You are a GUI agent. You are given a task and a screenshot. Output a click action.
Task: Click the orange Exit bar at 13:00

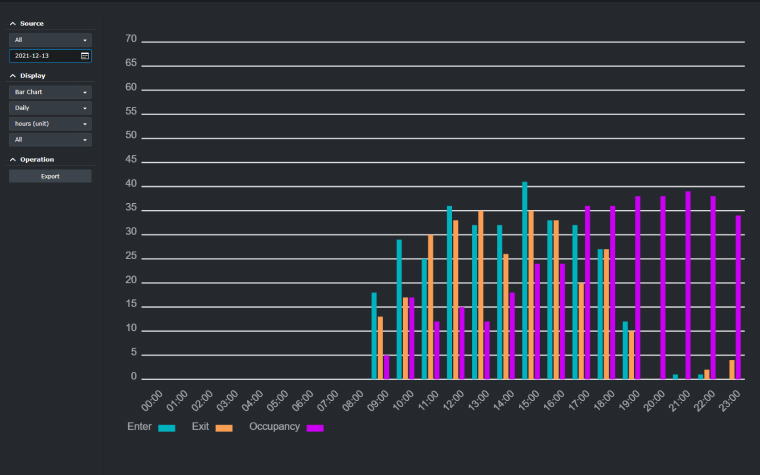click(481, 295)
